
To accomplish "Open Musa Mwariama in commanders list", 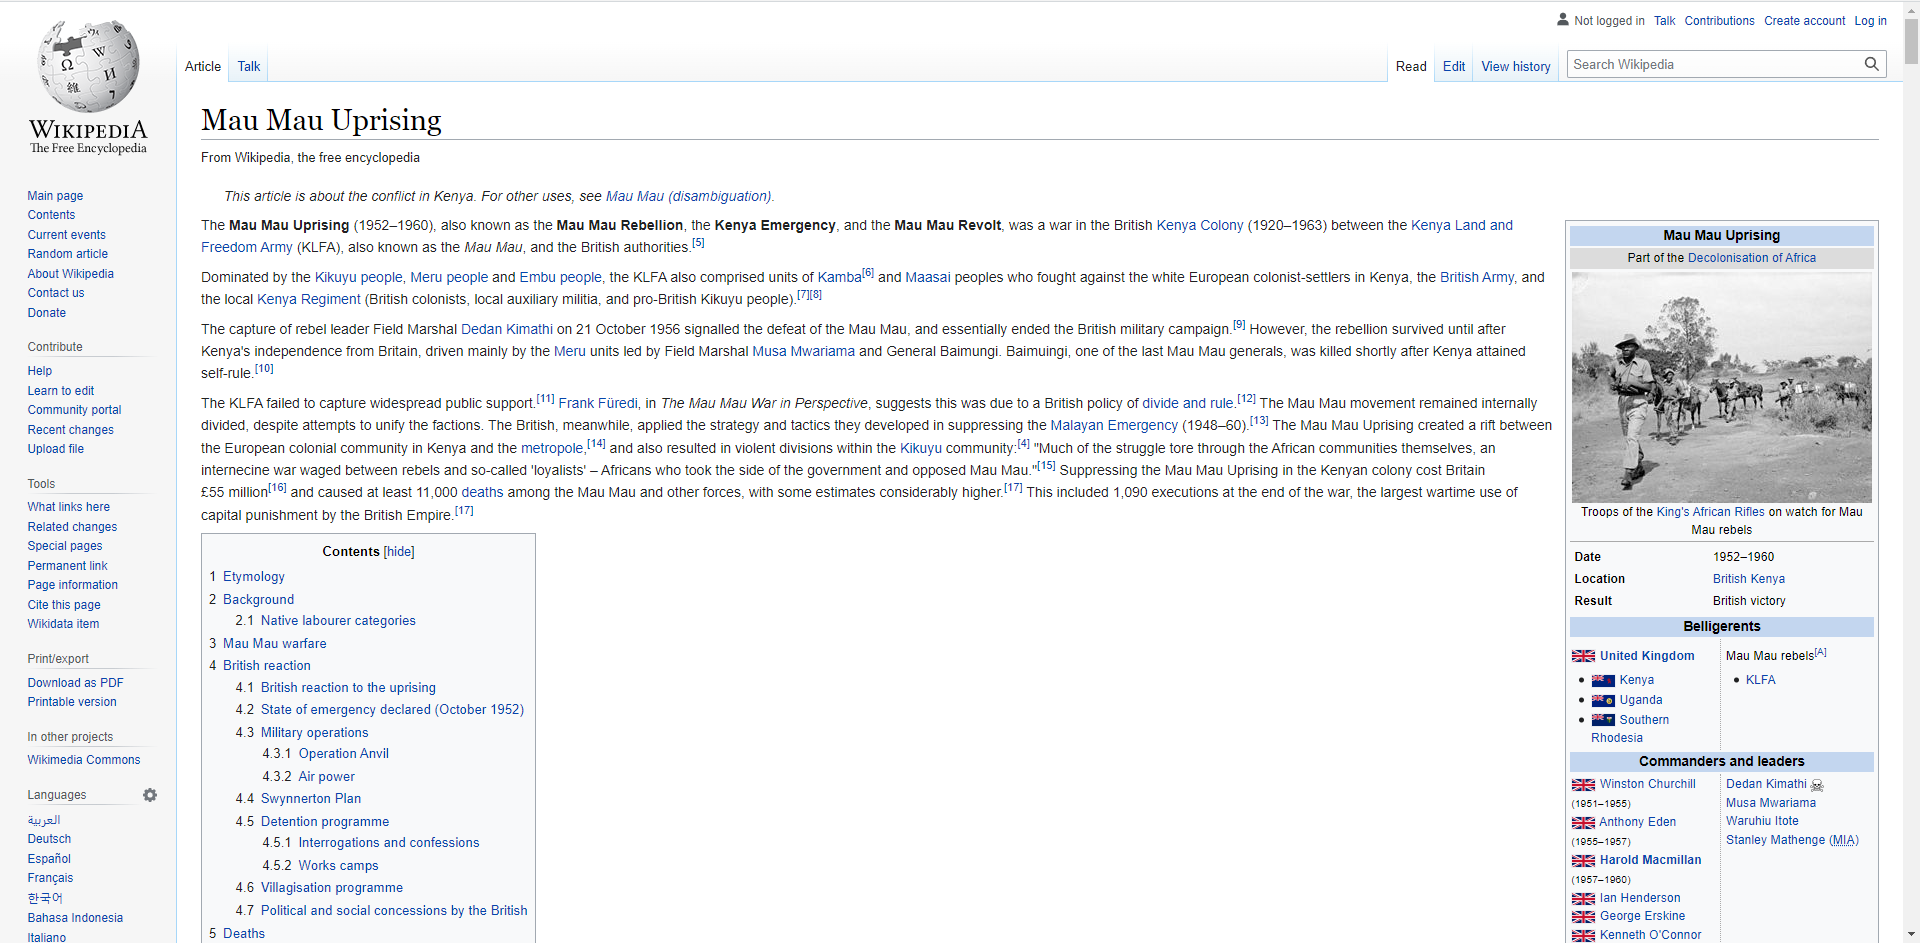I will pyautogui.click(x=1771, y=803).
